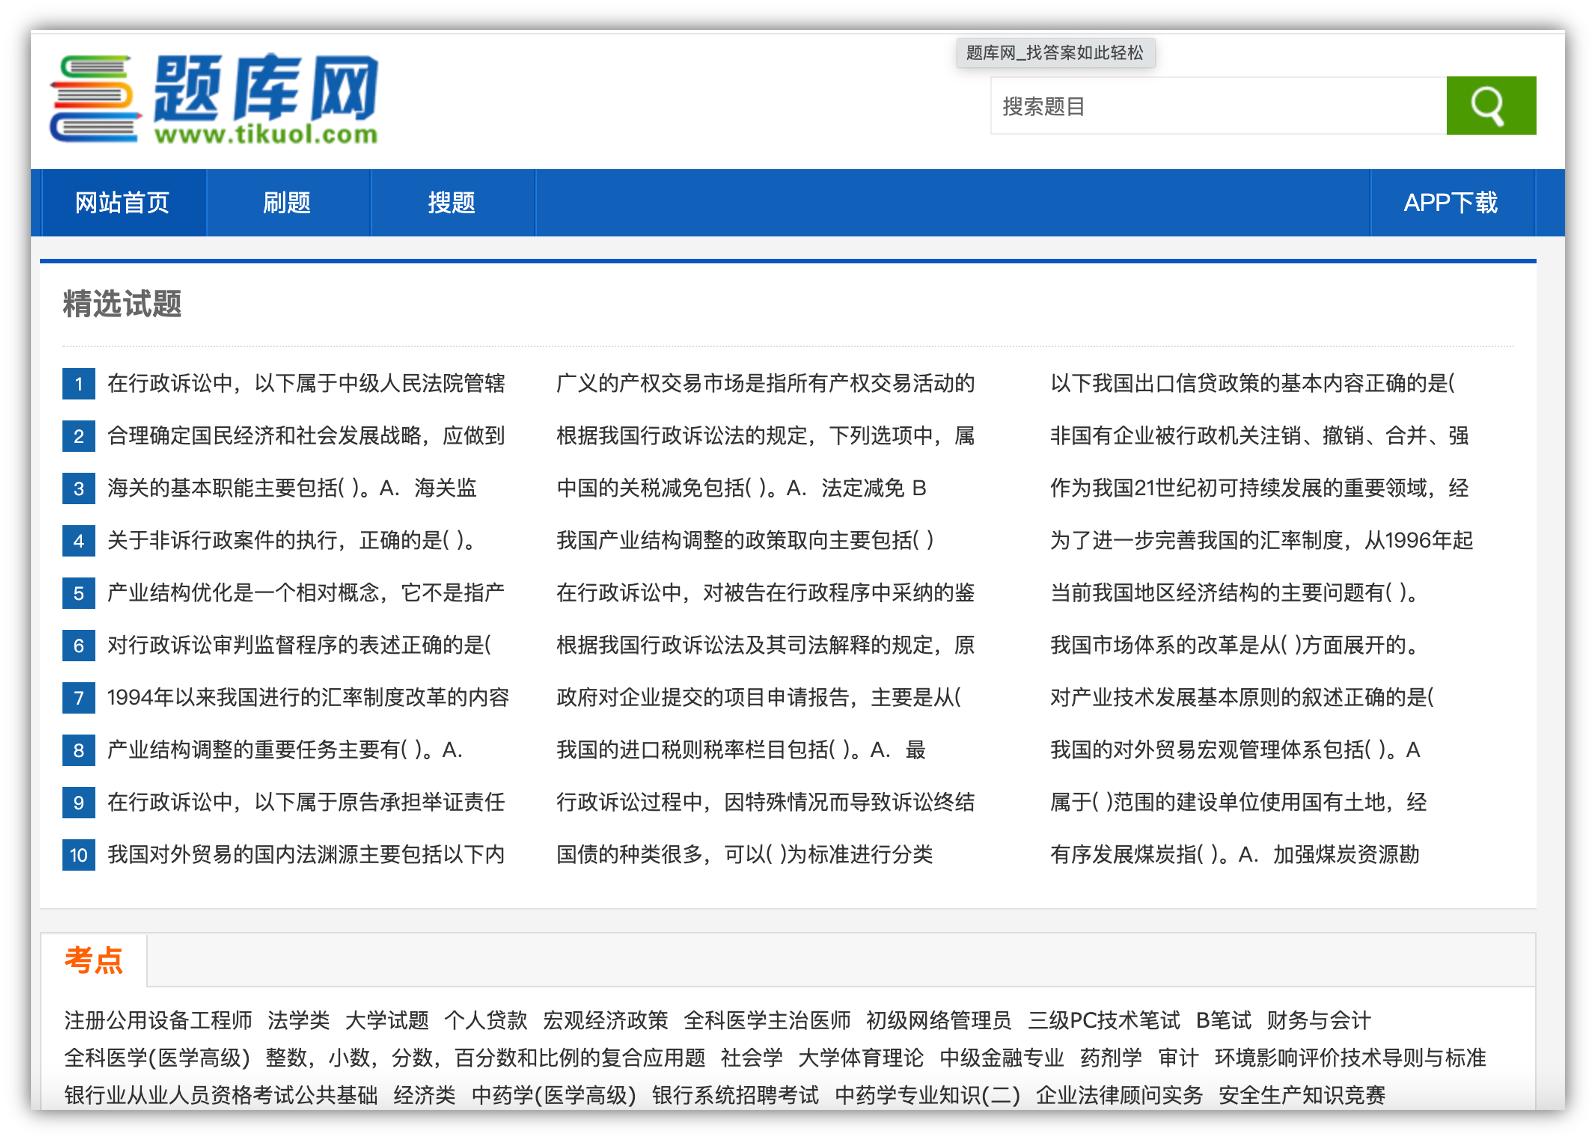The image size is (1596, 1140).
Task: Open question 对行政诉讼审判监督程序的表述
Action: click(300, 645)
